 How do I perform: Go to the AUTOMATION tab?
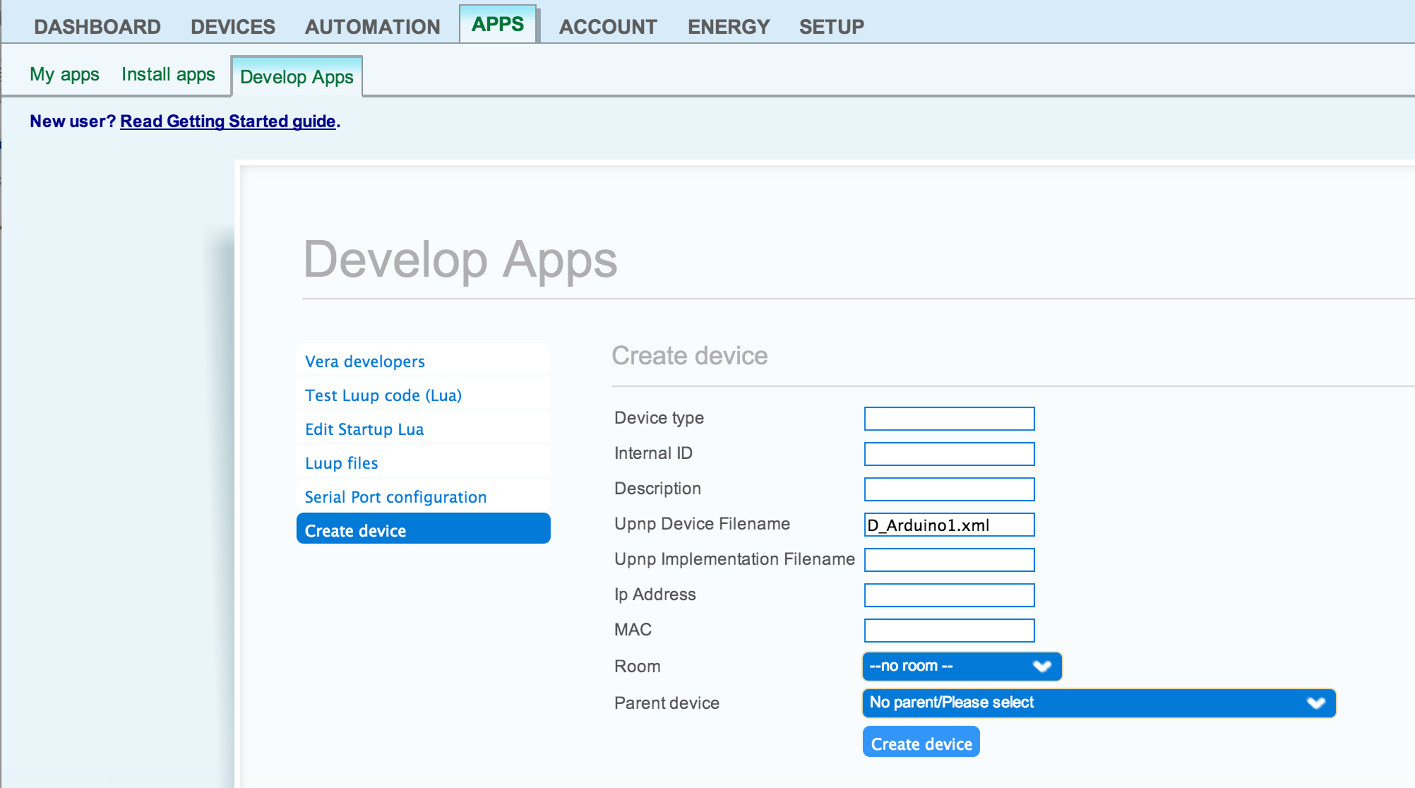coord(372,27)
